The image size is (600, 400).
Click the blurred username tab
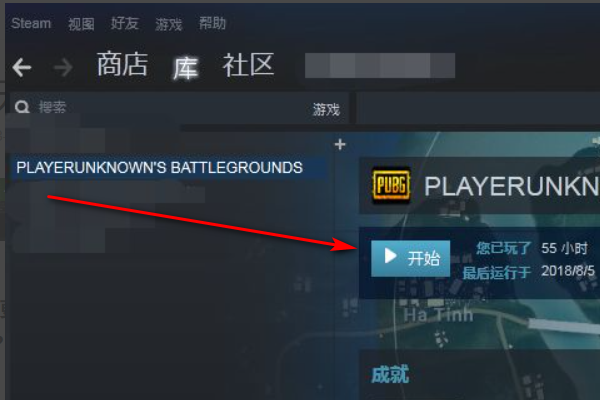tap(380, 65)
